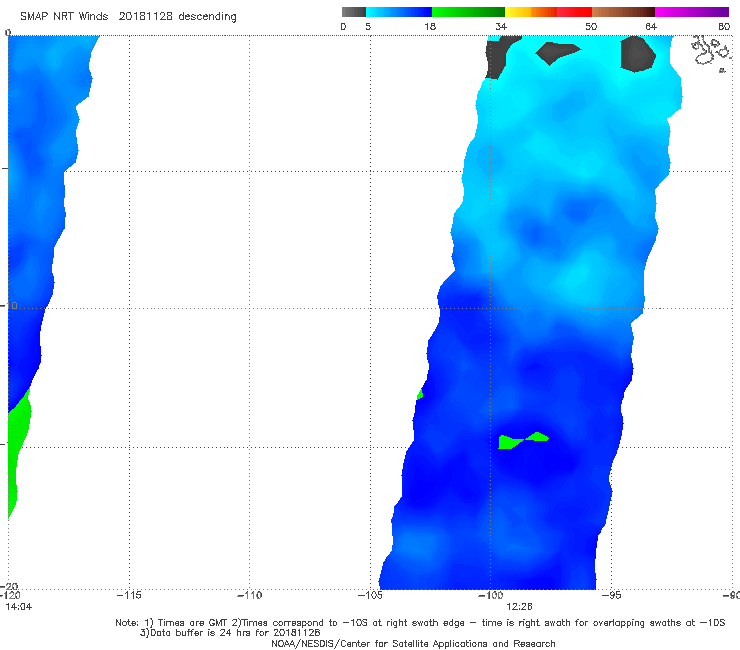740x650 pixels.
Task: Click the cyan-to-blue segment of the color bar
Action: pyautogui.click(x=399, y=12)
